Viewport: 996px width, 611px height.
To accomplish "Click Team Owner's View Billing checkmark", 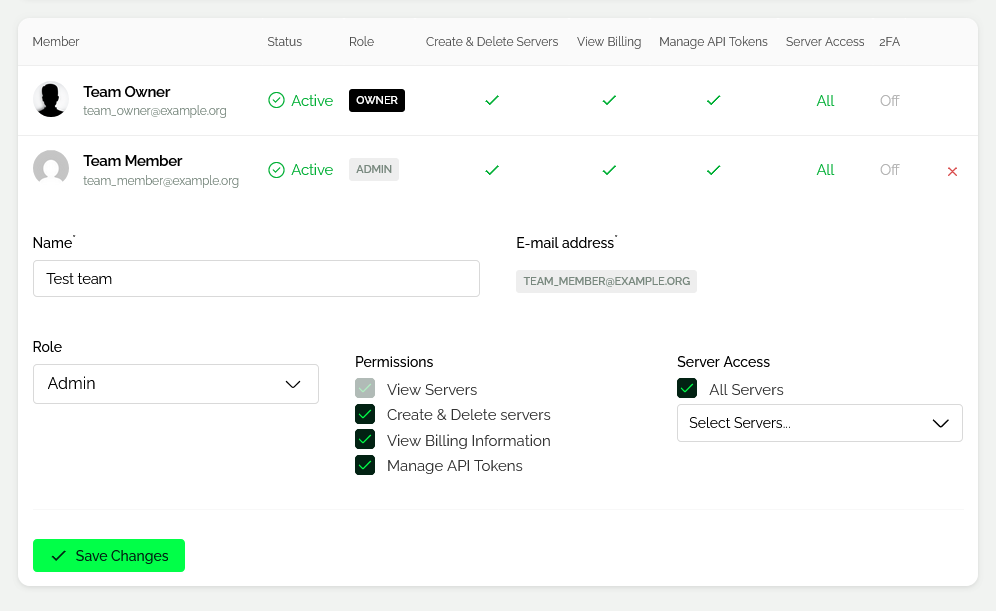I will point(609,100).
